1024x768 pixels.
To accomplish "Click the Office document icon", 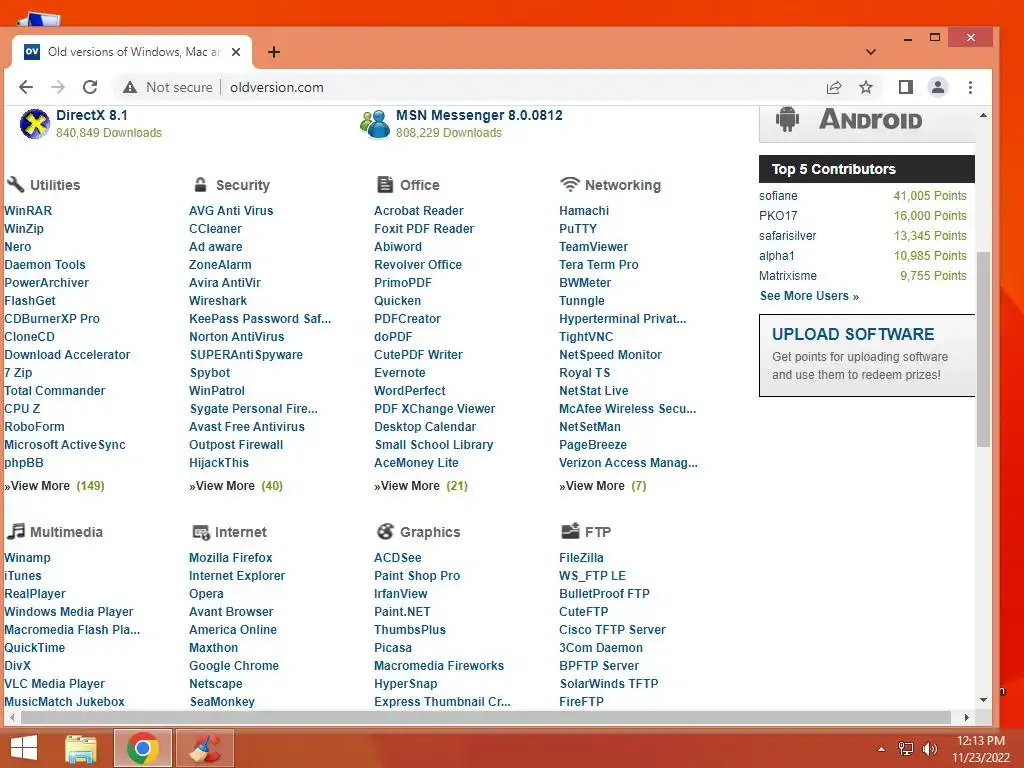I will coord(385,184).
